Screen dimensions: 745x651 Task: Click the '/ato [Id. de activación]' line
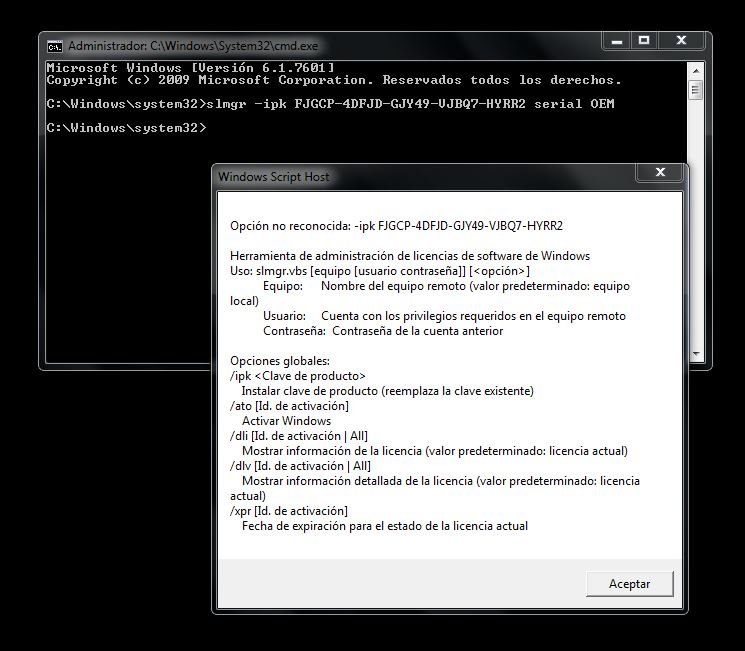click(x=289, y=406)
